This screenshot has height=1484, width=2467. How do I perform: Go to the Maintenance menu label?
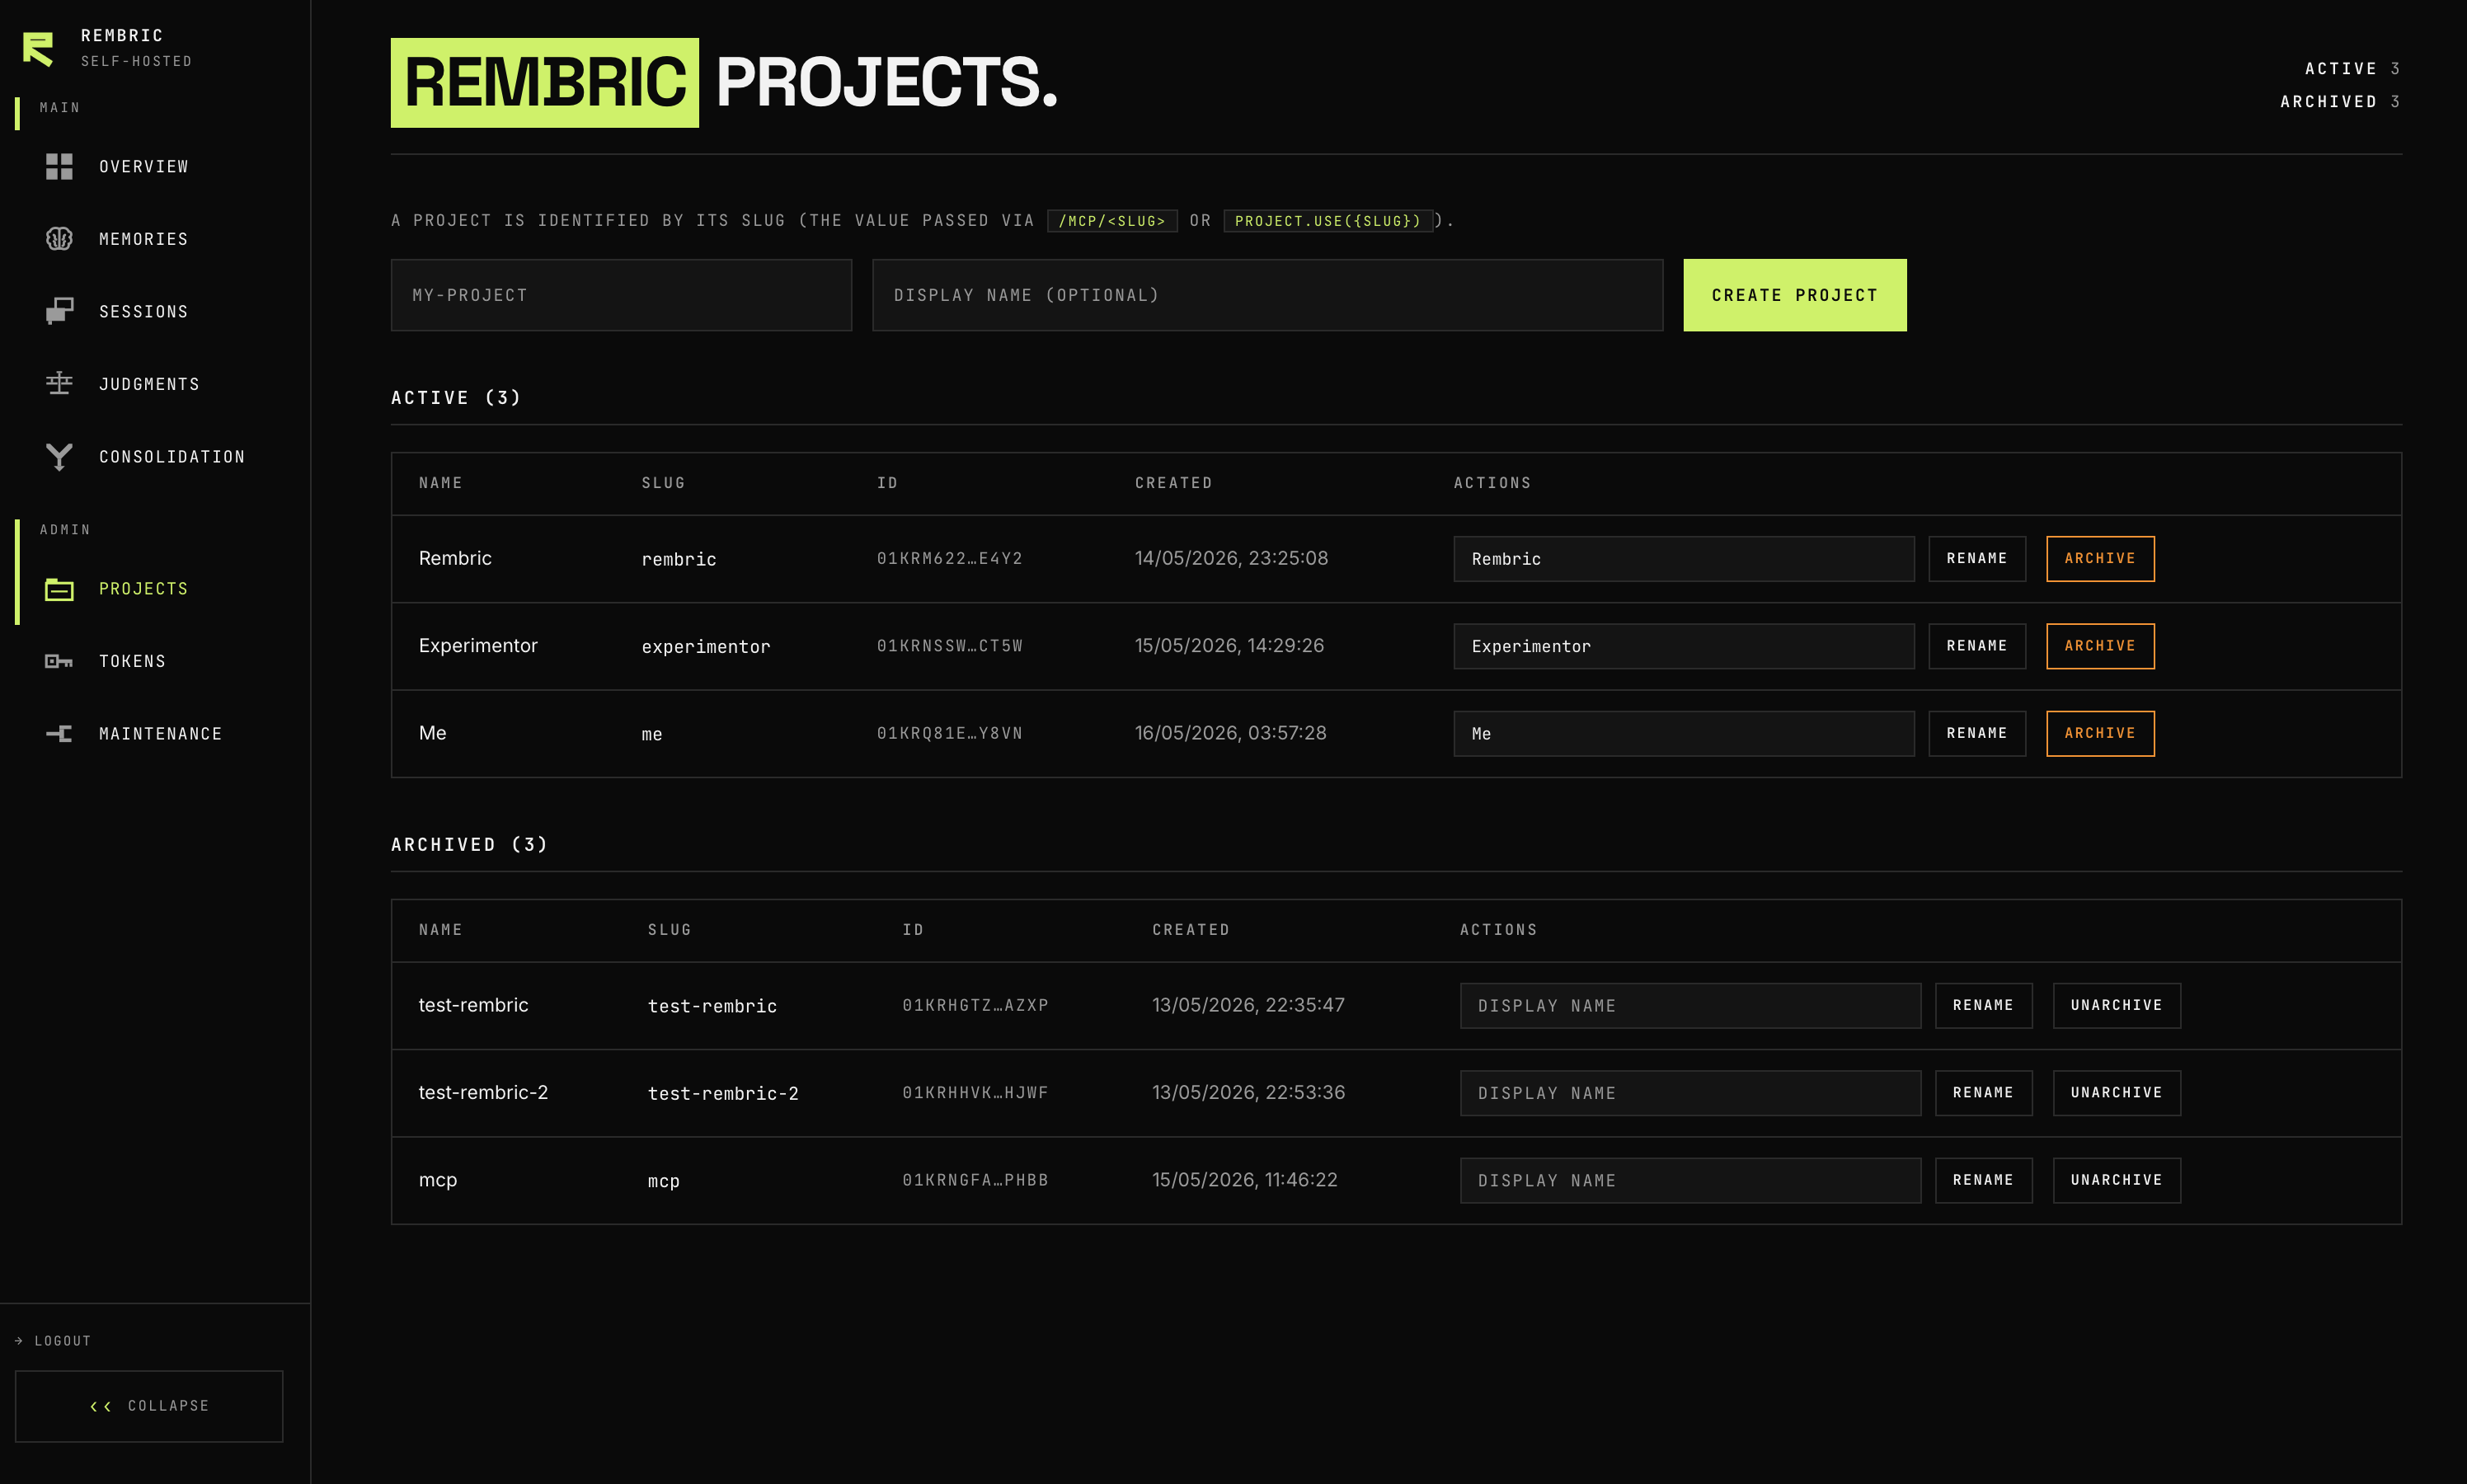click(161, 734)
